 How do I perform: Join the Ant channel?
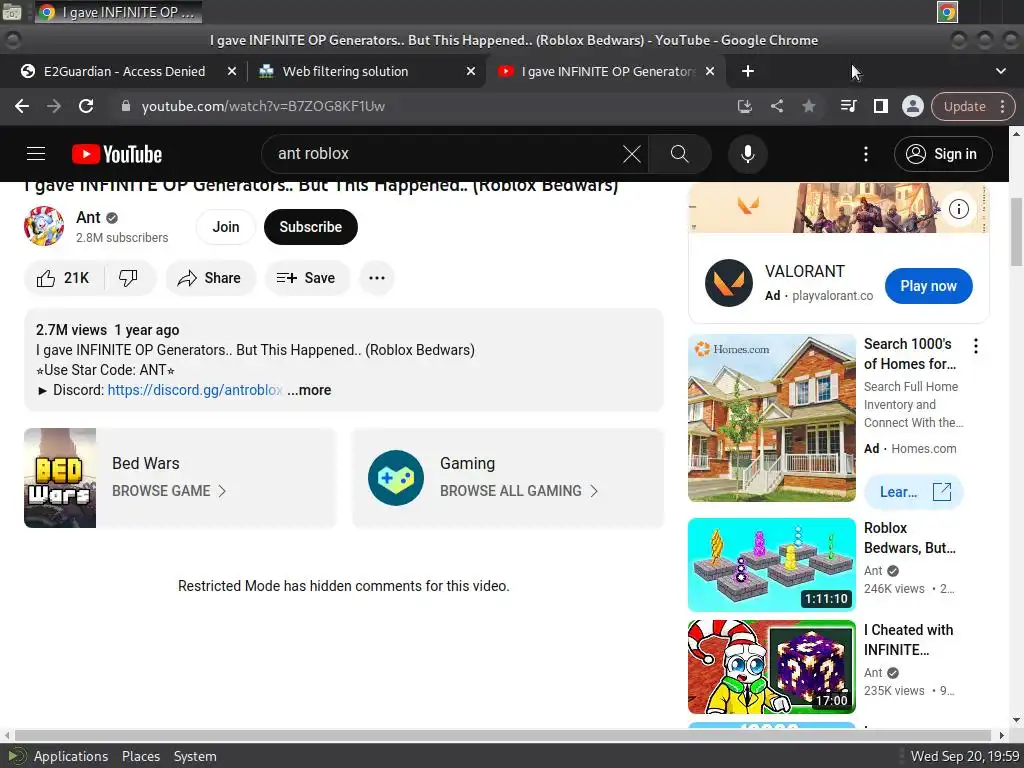226,227
